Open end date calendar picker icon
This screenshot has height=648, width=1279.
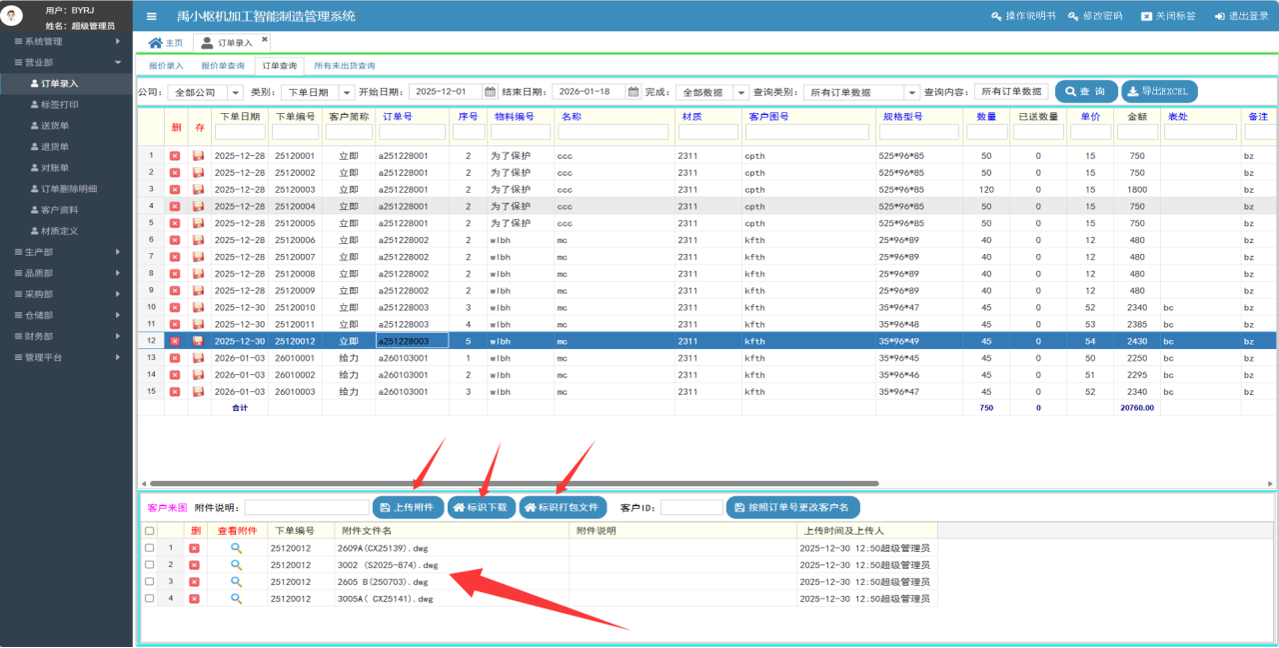point(633,92)
